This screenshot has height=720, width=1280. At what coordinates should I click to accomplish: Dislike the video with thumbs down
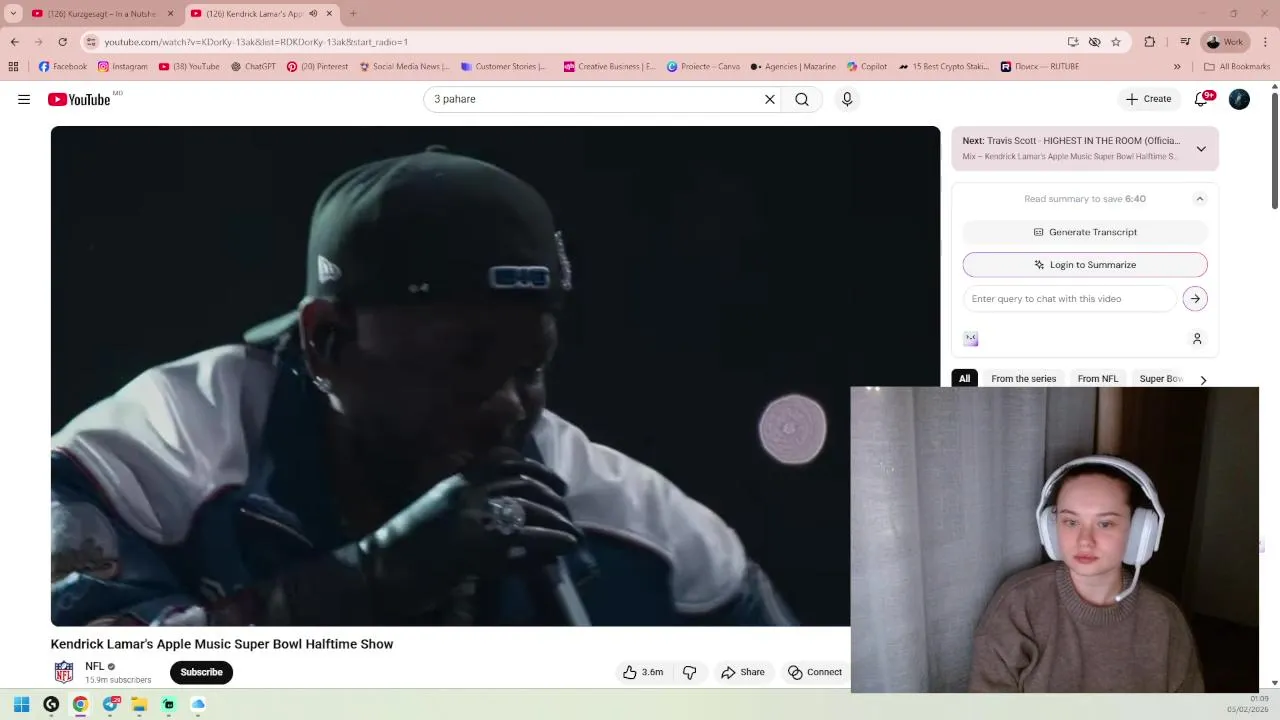(689, 672)
